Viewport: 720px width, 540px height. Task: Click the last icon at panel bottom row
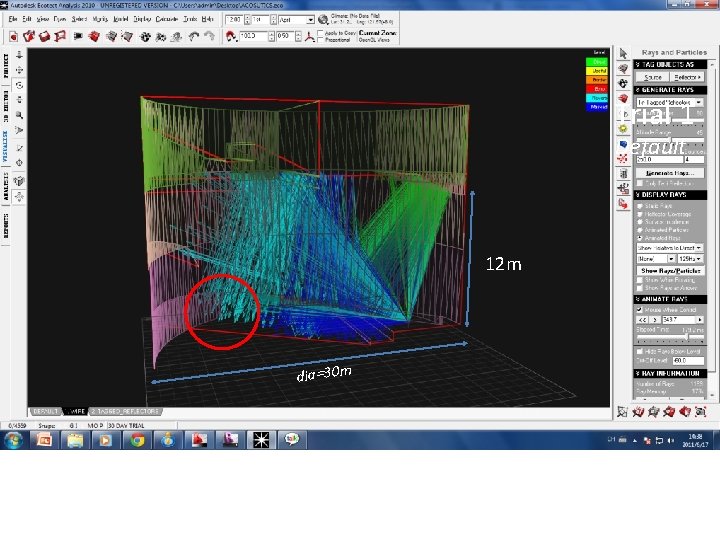coord(700,411)
